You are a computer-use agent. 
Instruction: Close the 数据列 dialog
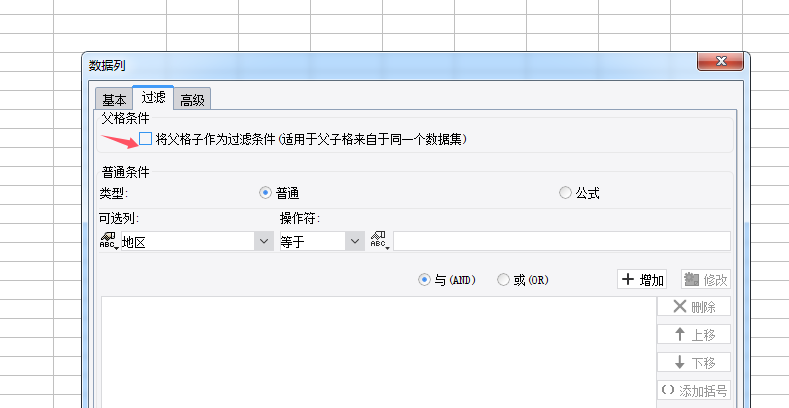[721, 61]
